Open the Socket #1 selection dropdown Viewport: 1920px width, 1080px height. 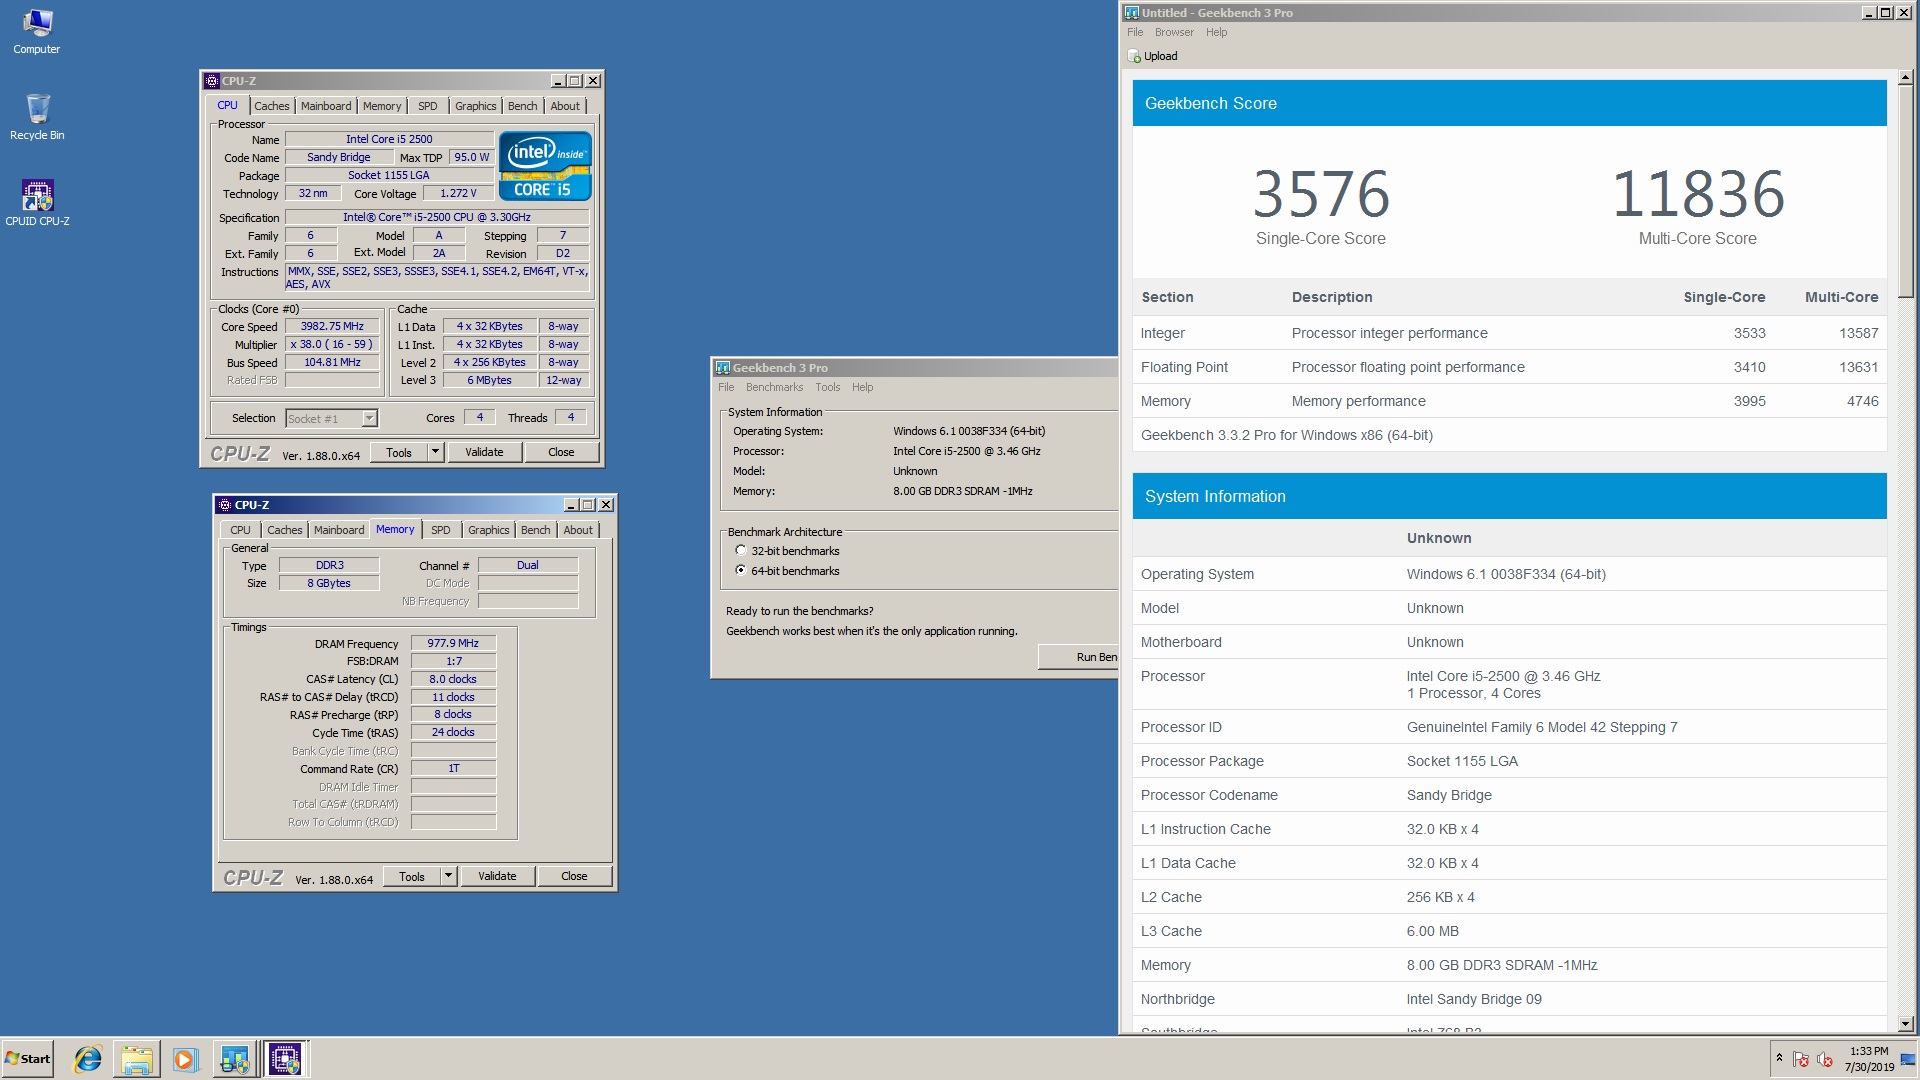click(x=369, y=418)
